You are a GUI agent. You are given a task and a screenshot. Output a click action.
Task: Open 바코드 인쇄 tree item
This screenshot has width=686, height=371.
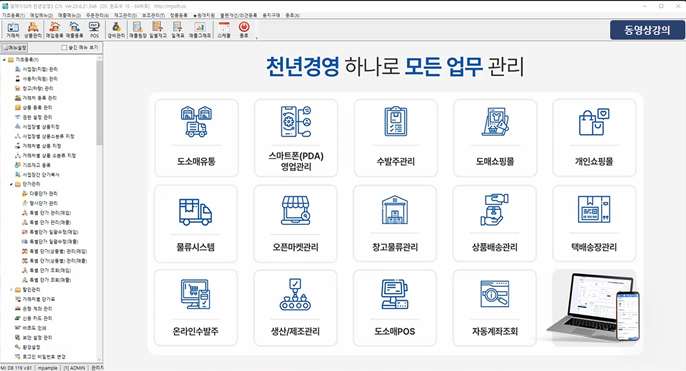click(31, 328)
